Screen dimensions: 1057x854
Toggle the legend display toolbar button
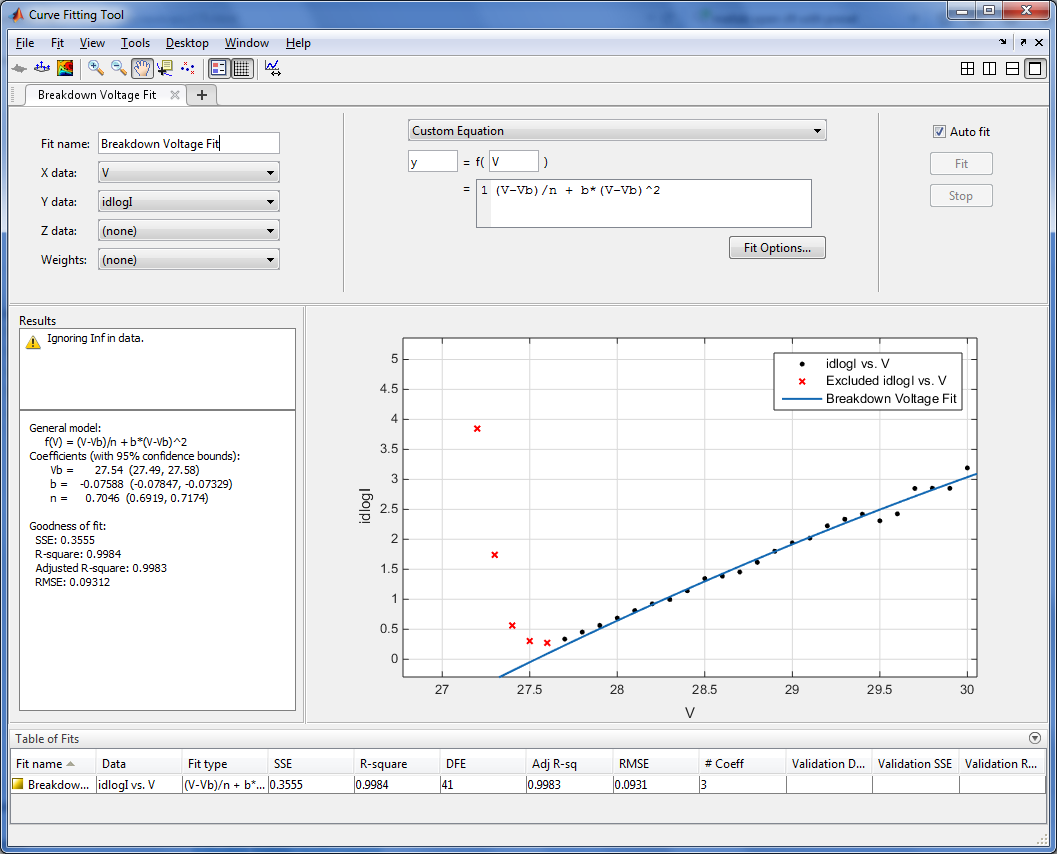pos(219,68)
